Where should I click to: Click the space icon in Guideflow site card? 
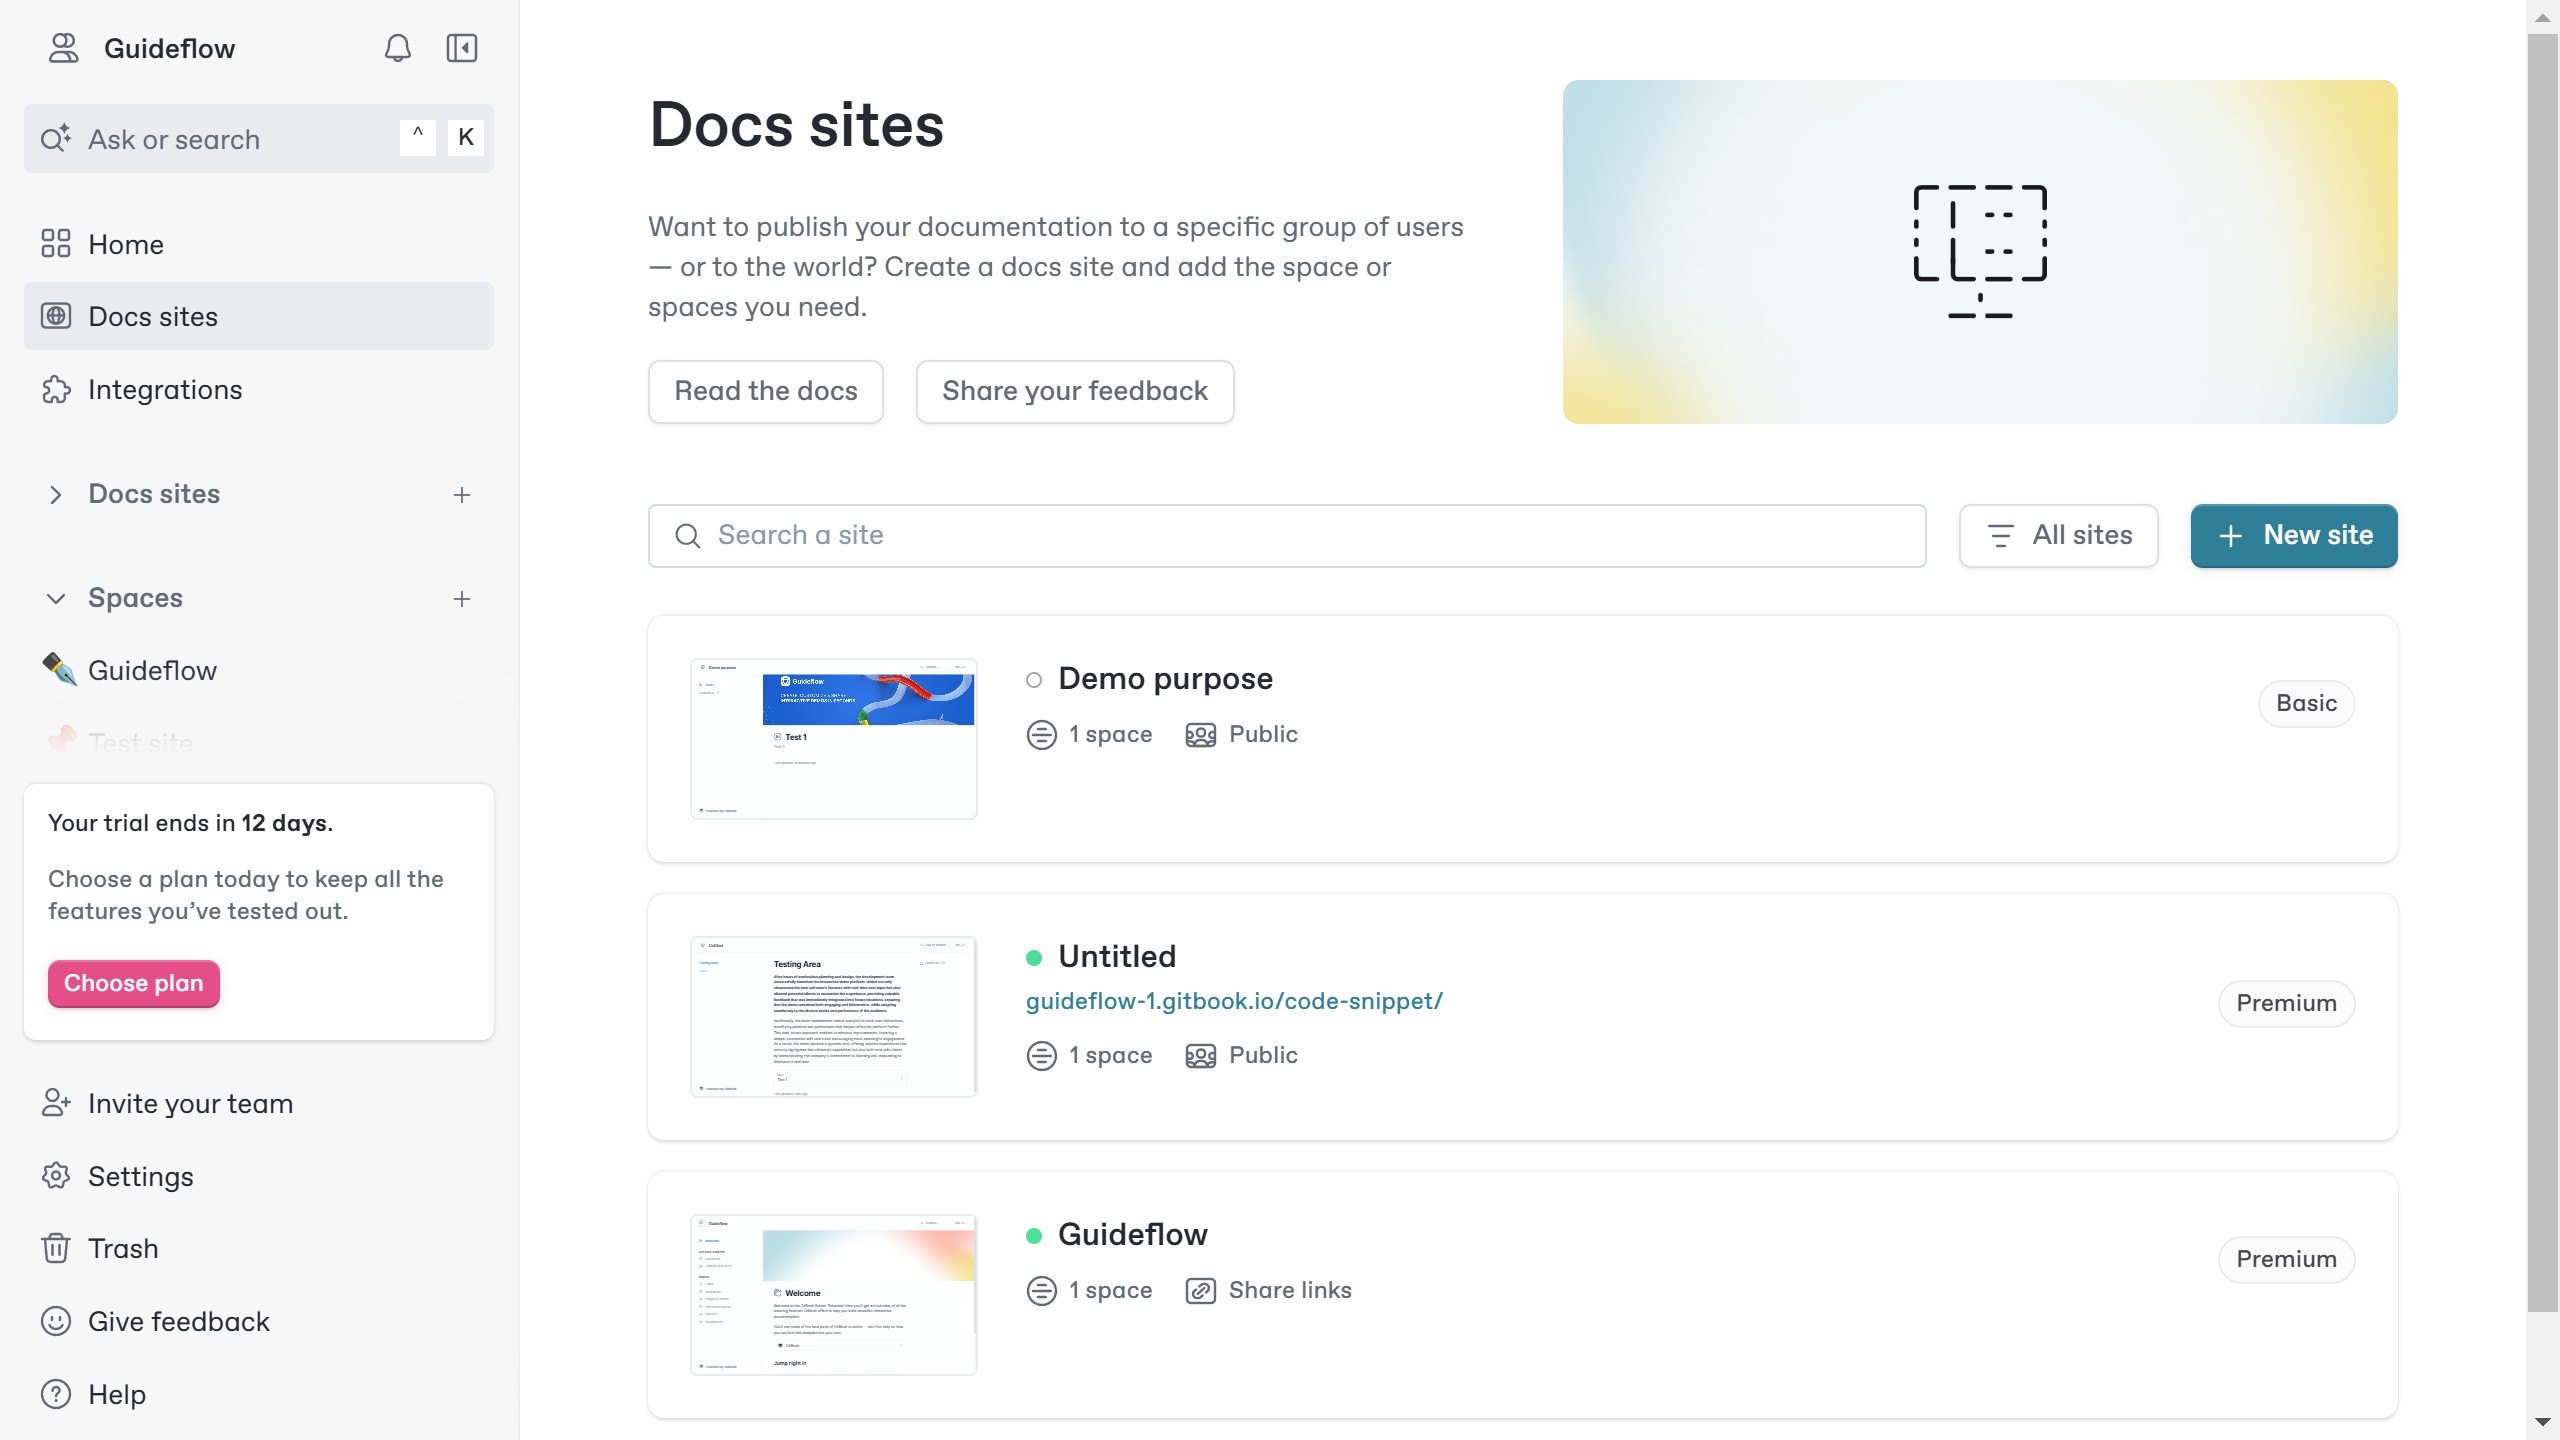[x=1042, y=1291]
